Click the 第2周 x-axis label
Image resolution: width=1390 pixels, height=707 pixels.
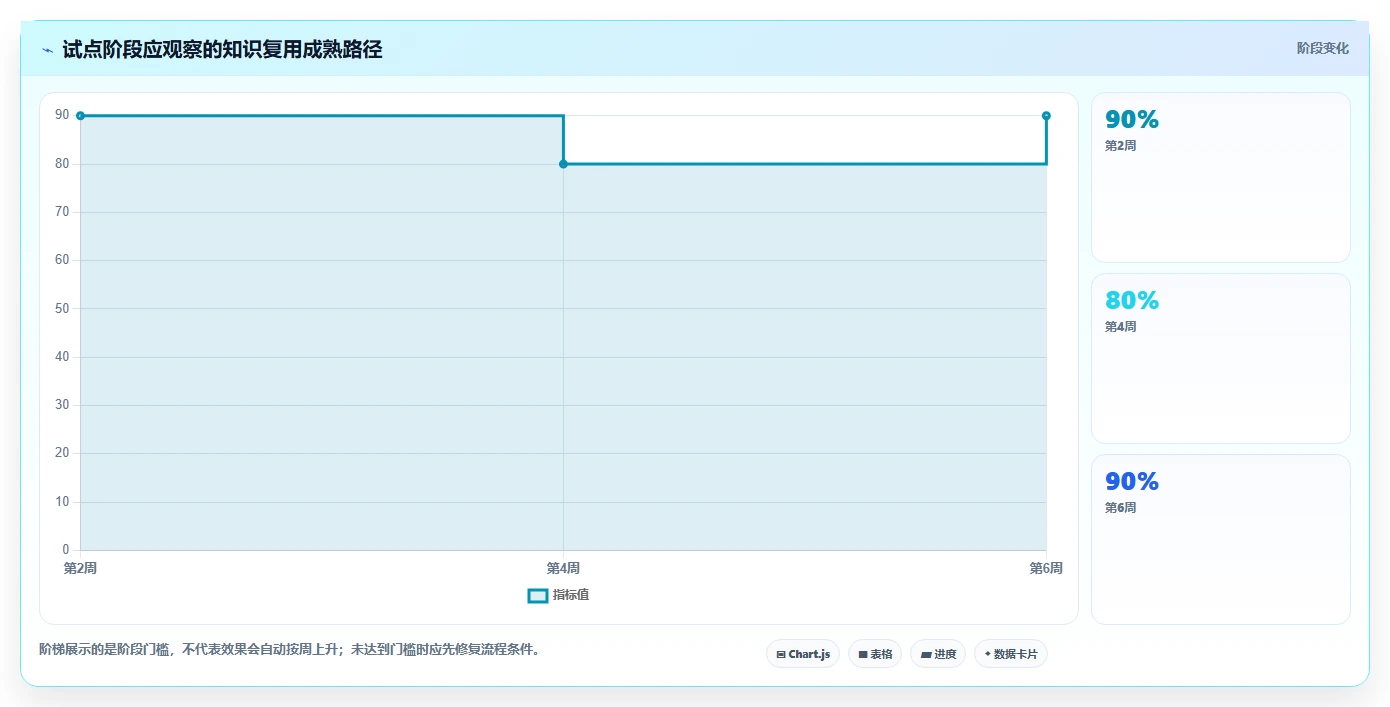point(80,568)
